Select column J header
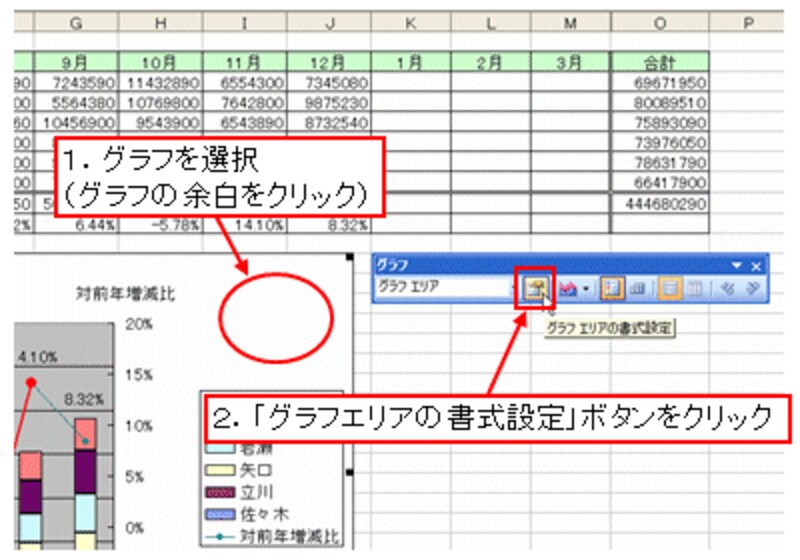The width and height of the screenshot is (800, 560). click(x=329, y=23)
